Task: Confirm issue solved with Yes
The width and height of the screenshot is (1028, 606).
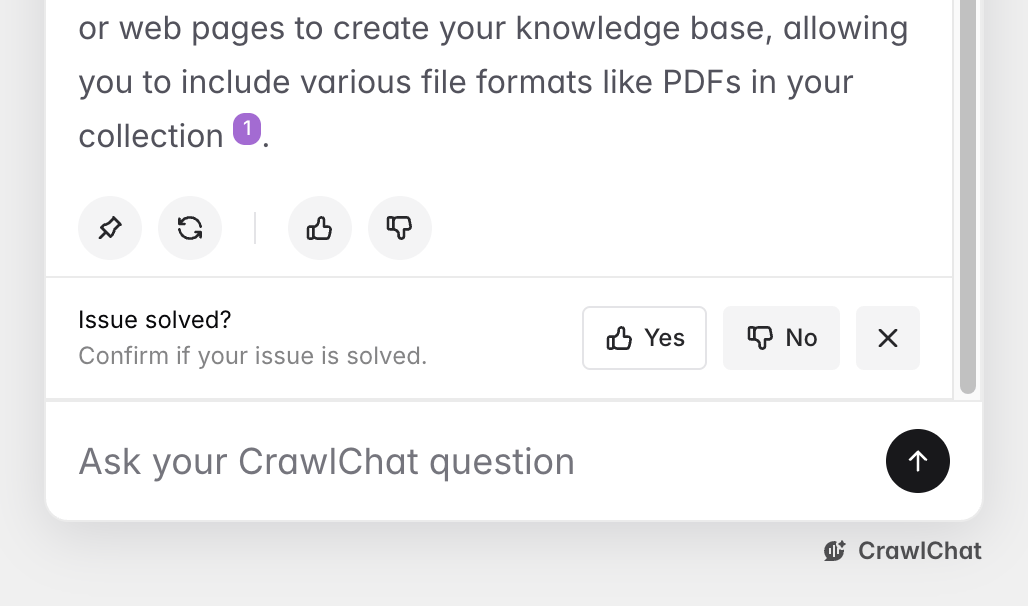Action: [x=645, y=338]
